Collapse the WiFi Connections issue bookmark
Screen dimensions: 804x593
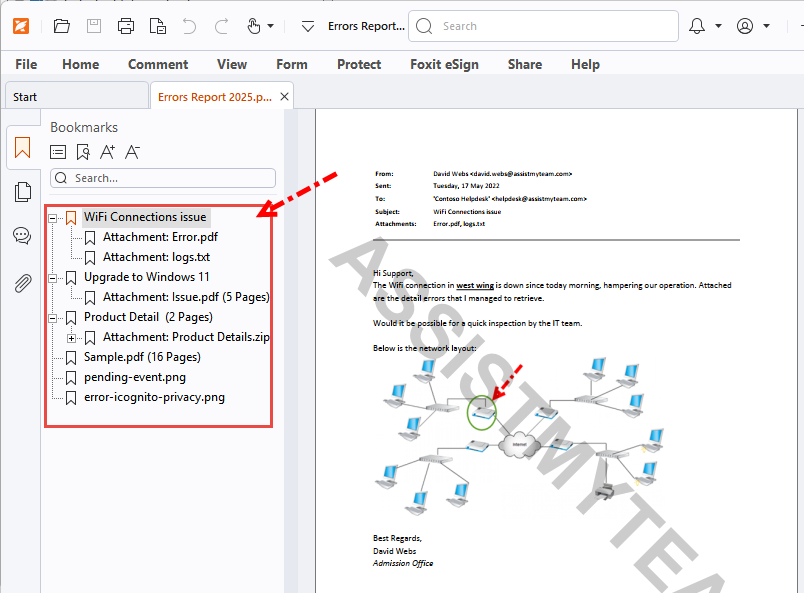coord(53,217)
